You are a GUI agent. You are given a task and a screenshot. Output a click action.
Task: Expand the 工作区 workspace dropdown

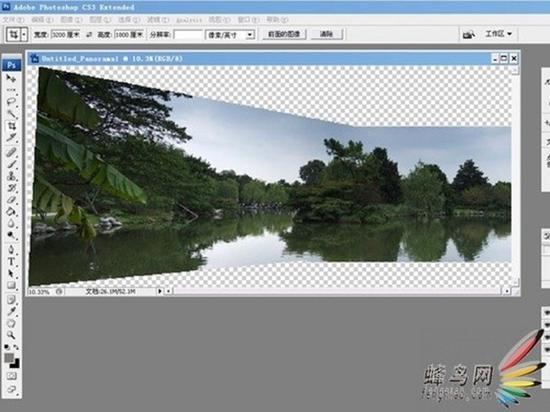pos(499,34)
